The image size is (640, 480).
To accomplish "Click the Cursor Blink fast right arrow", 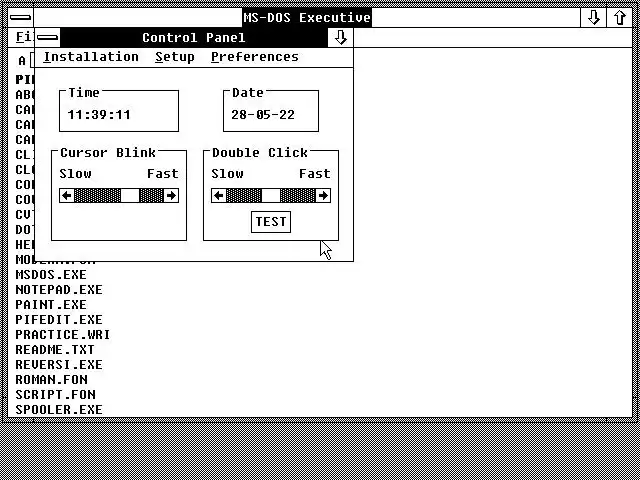I will (171, 196).
